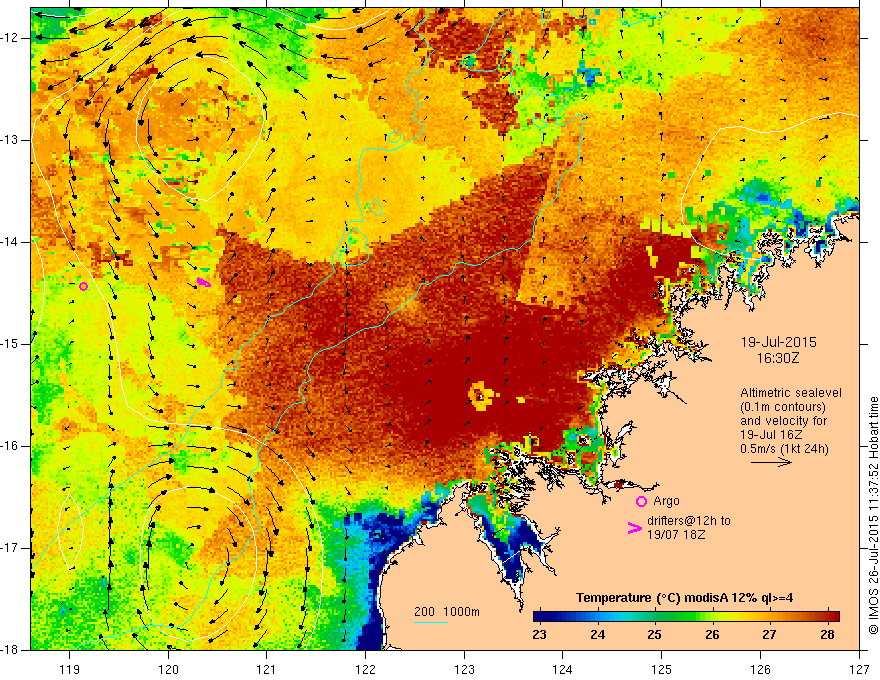Click the '0.5m/s (1kt 24h)' label
880x680 pixels.
point(784,449)
